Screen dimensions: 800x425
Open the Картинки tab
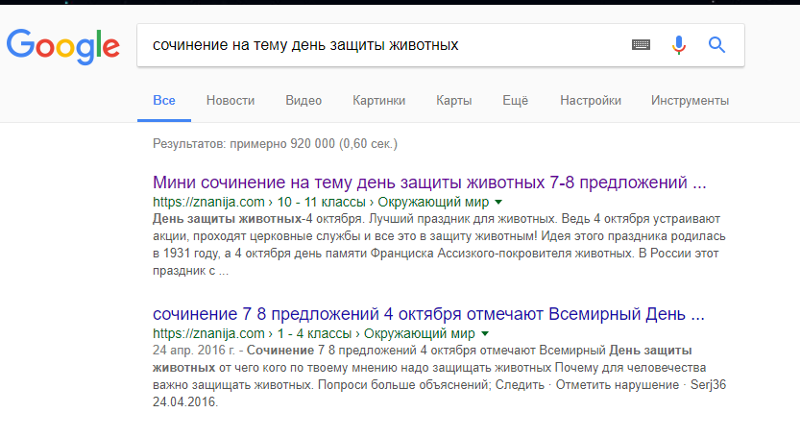click(379, 101)
